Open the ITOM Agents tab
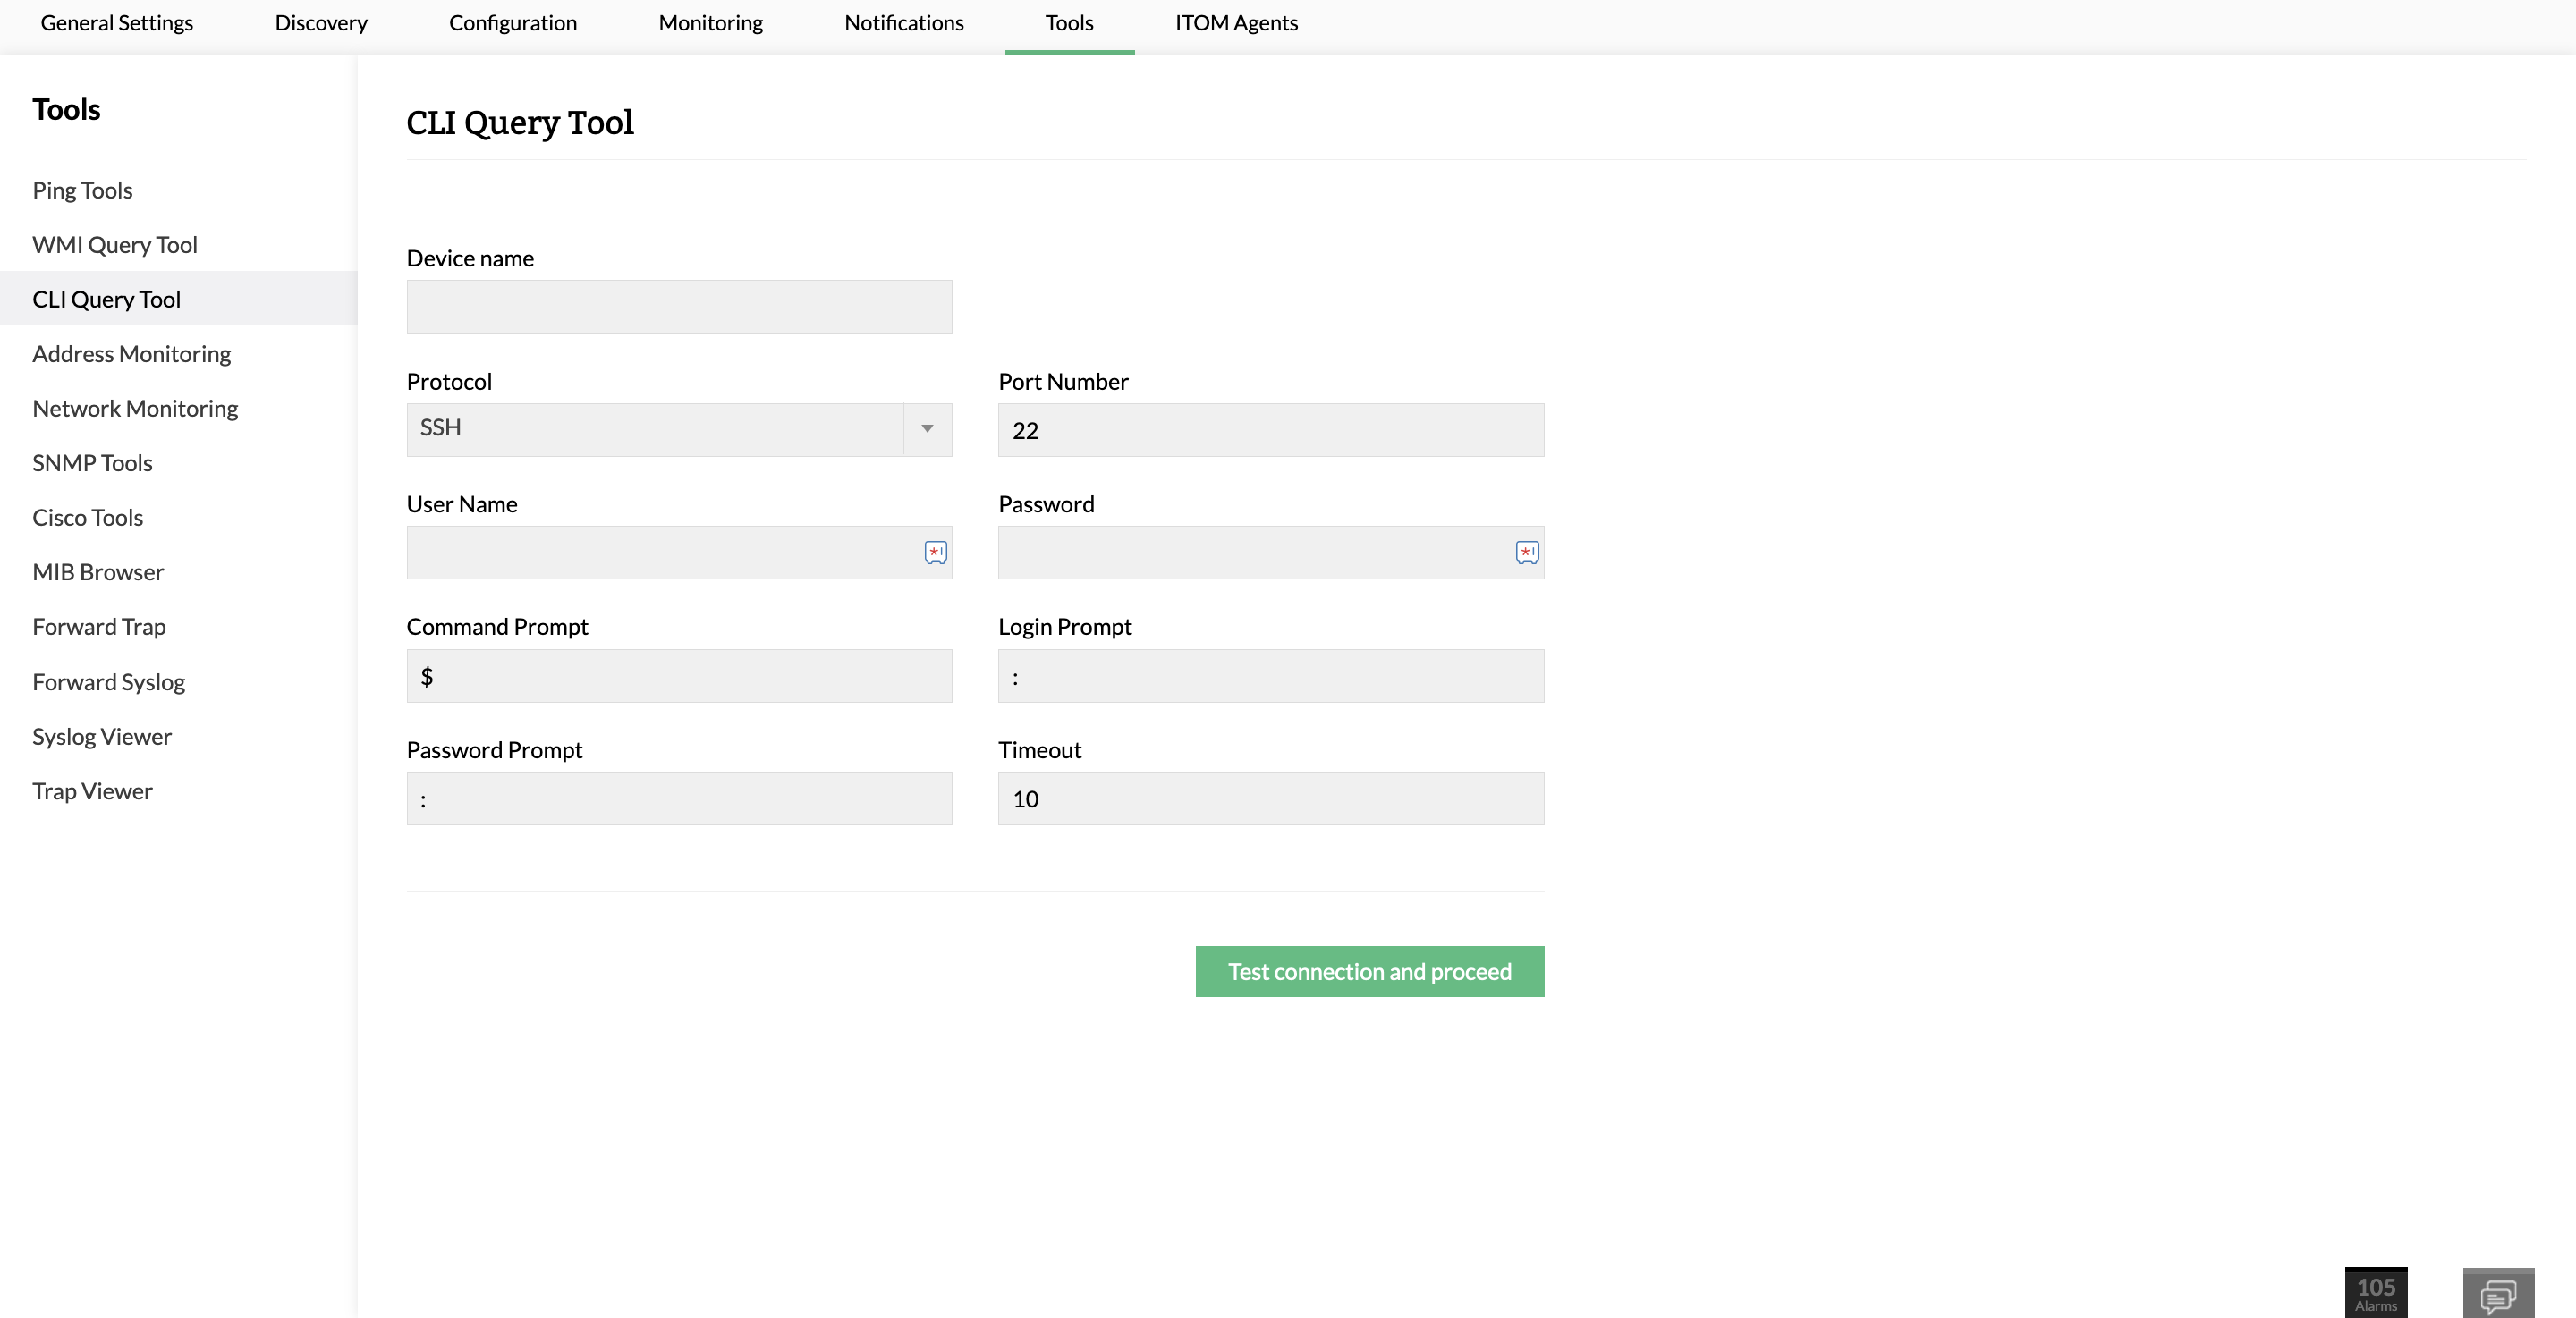 point(1235,23)
